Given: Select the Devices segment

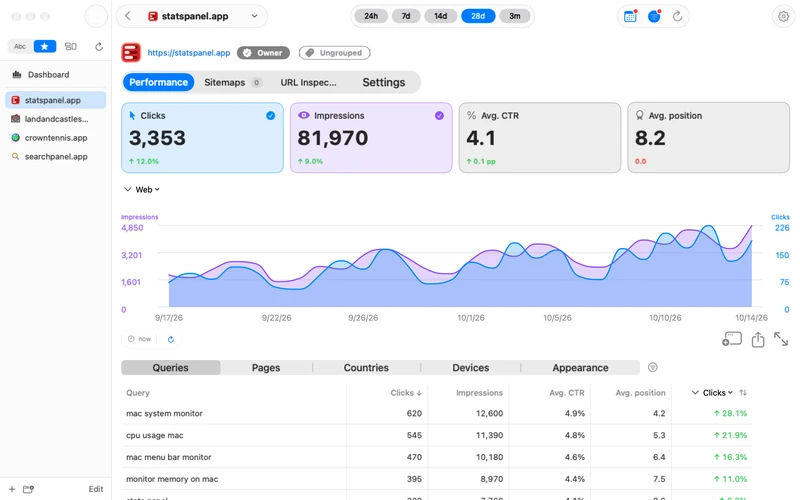Looking at the screenshot, I should (470, 367).
